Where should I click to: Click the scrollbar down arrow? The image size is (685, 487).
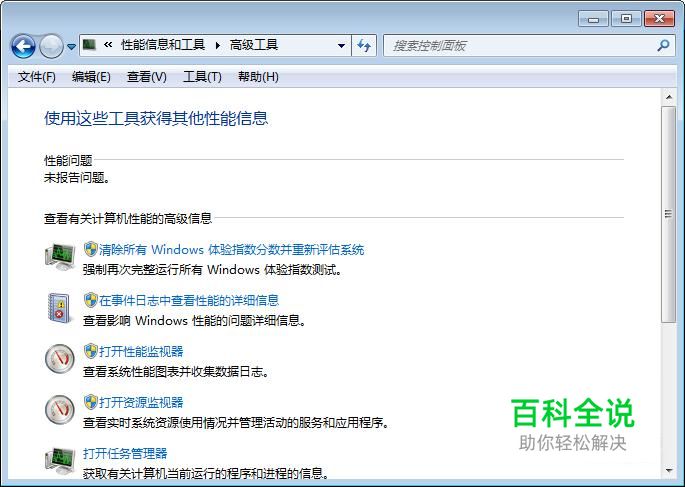(x=669, y=470)
